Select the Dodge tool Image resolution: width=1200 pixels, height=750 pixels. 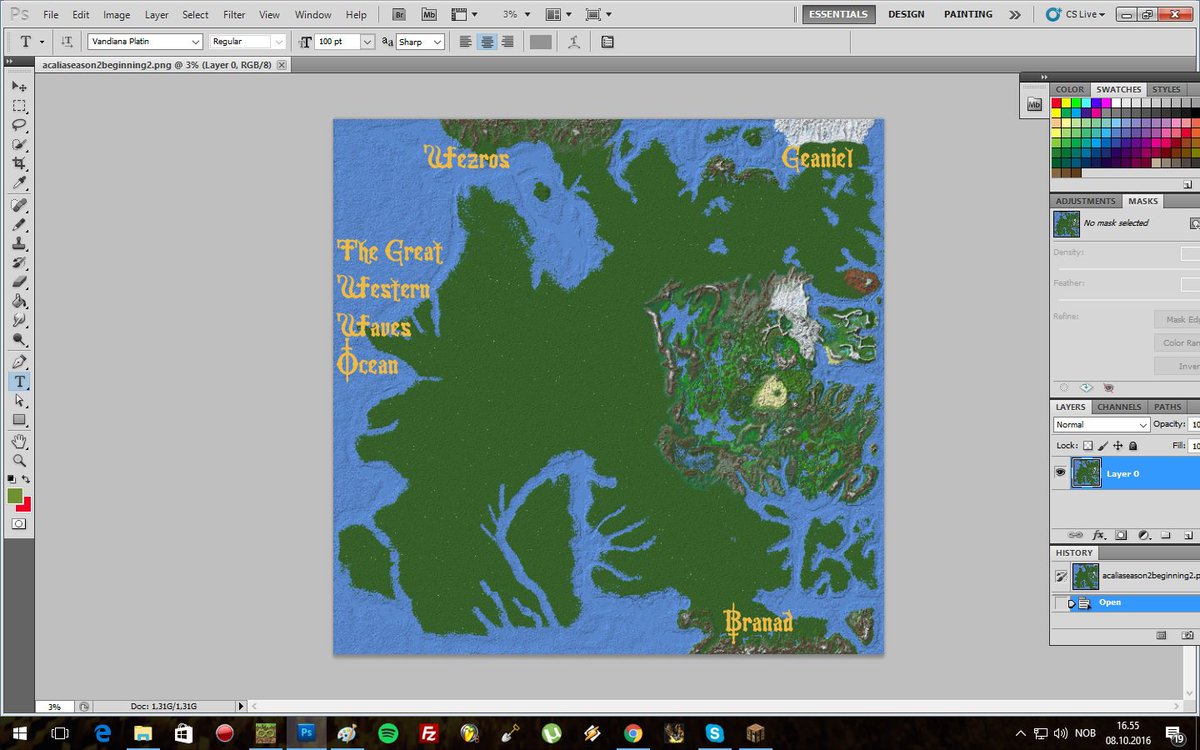click(19, 339)
